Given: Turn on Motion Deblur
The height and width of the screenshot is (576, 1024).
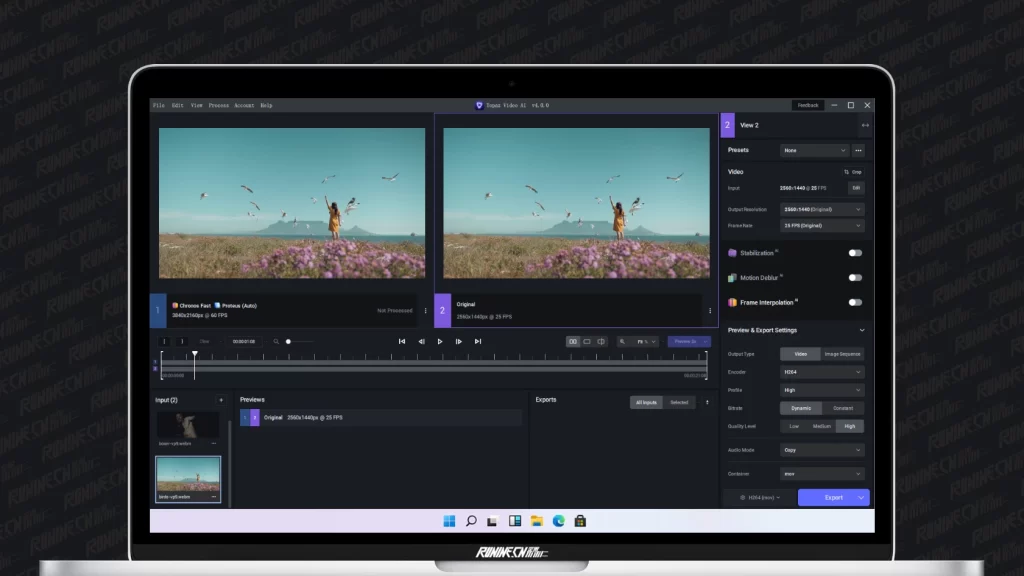Looking at the screenshot, I should [855, 278].
